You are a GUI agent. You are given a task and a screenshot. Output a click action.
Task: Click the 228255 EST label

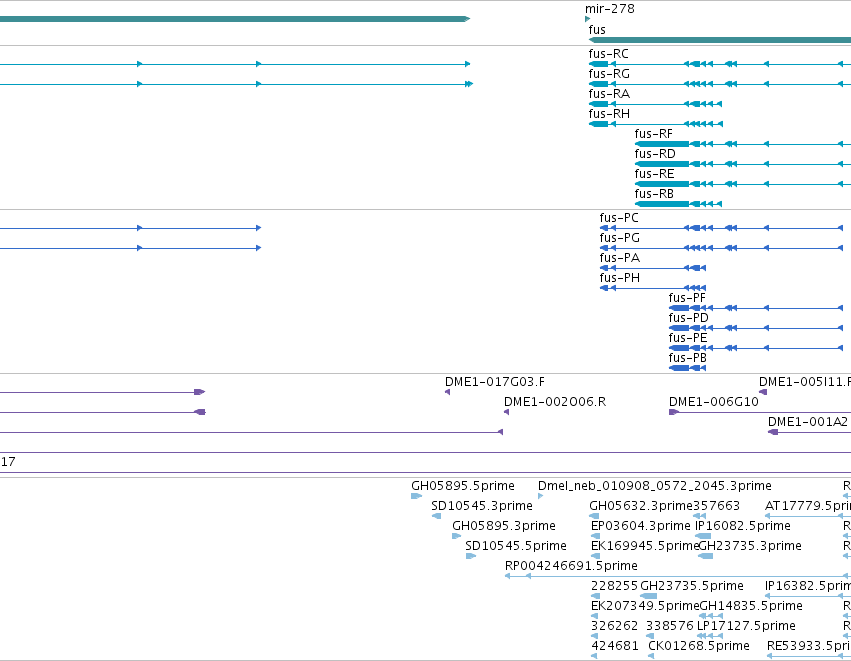tap(614, 586)
